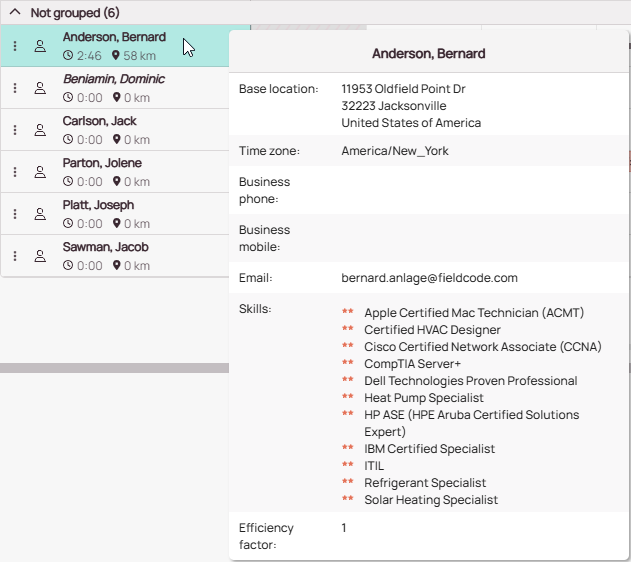Click the location pin in Platt, Joseph's row
The width and height of the screenshot is (631, 562).
[117, 223]
